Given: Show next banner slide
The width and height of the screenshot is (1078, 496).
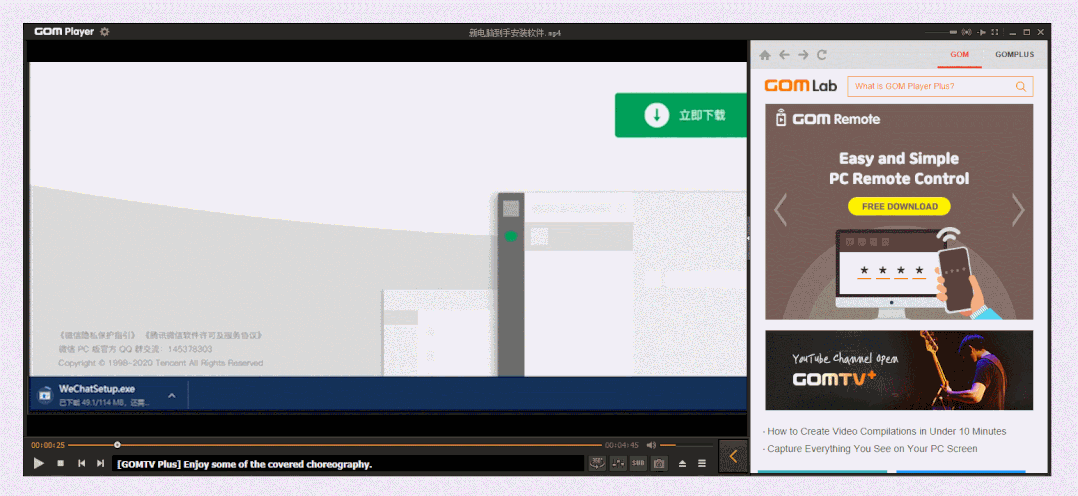Looking at the screenshot, I should (1018, 210).
